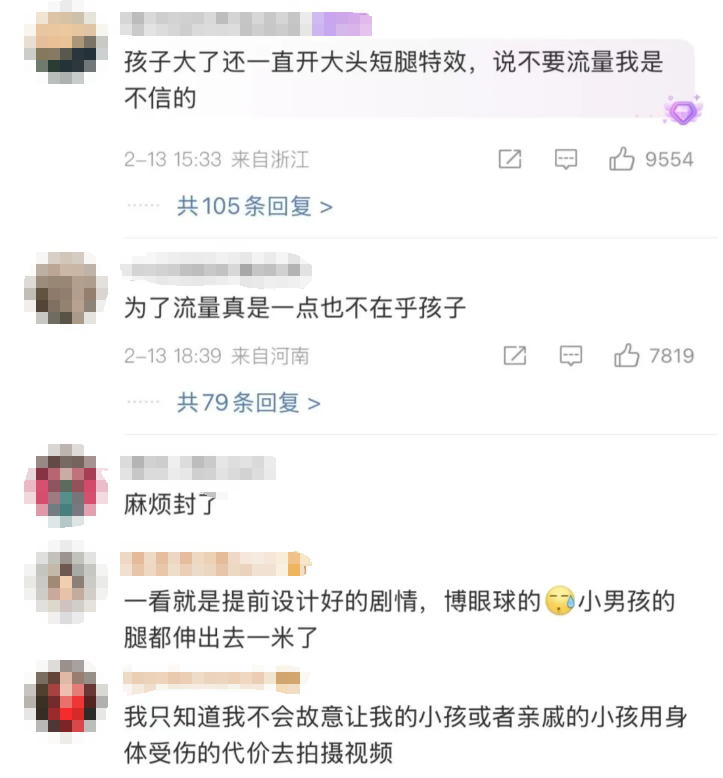
Task: Expand the 共105条回复 replies
Action: pos(255,206)
